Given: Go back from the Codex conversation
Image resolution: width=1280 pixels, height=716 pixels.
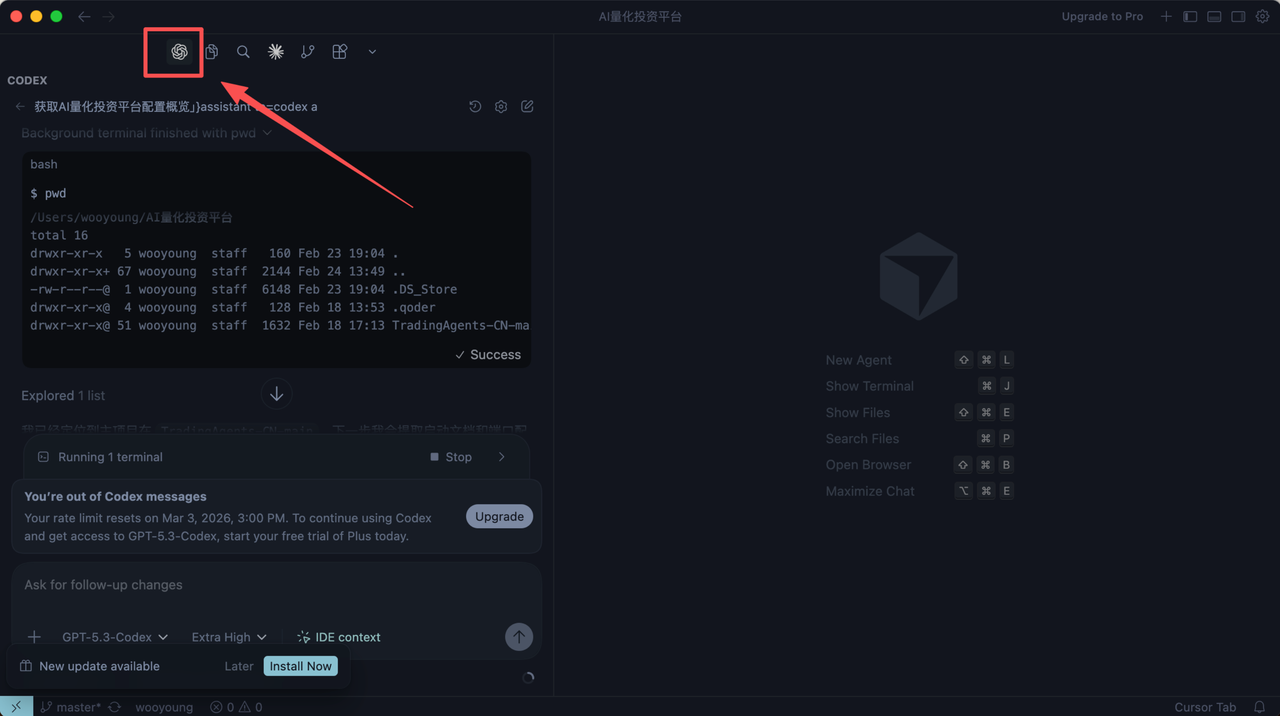Looking at the screenshot, I should 20,106.
